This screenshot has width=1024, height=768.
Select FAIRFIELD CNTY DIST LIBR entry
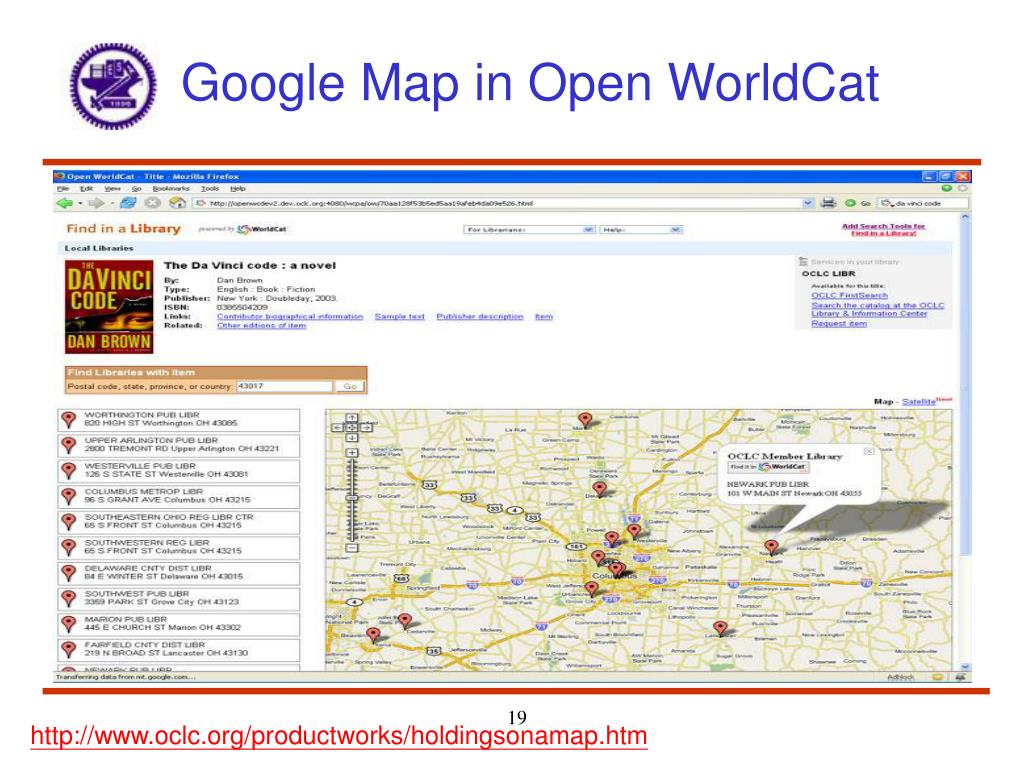[x=178, y=649]
